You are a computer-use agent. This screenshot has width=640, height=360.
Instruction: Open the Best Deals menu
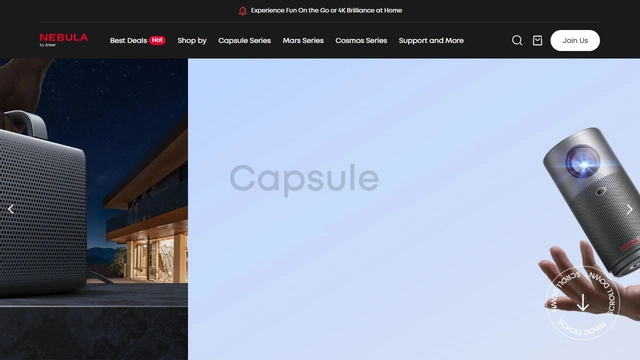pos(128,40)
